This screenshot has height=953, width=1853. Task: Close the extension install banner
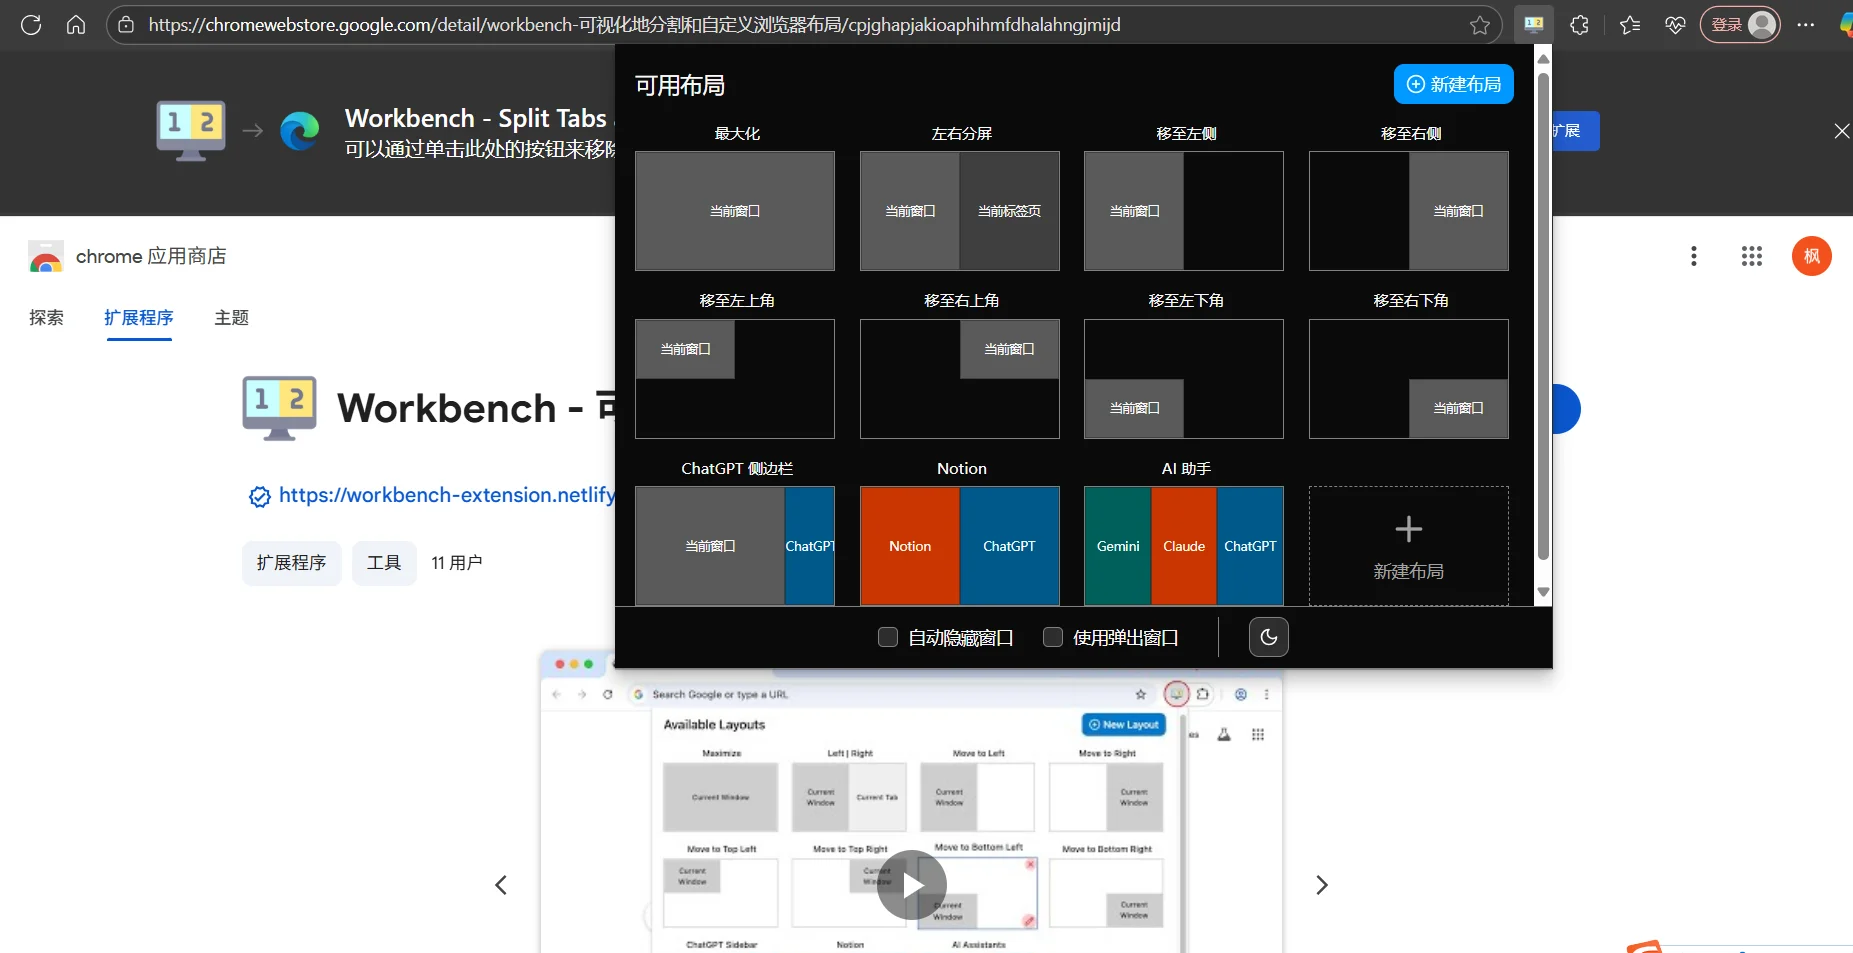coord(1841,131)
